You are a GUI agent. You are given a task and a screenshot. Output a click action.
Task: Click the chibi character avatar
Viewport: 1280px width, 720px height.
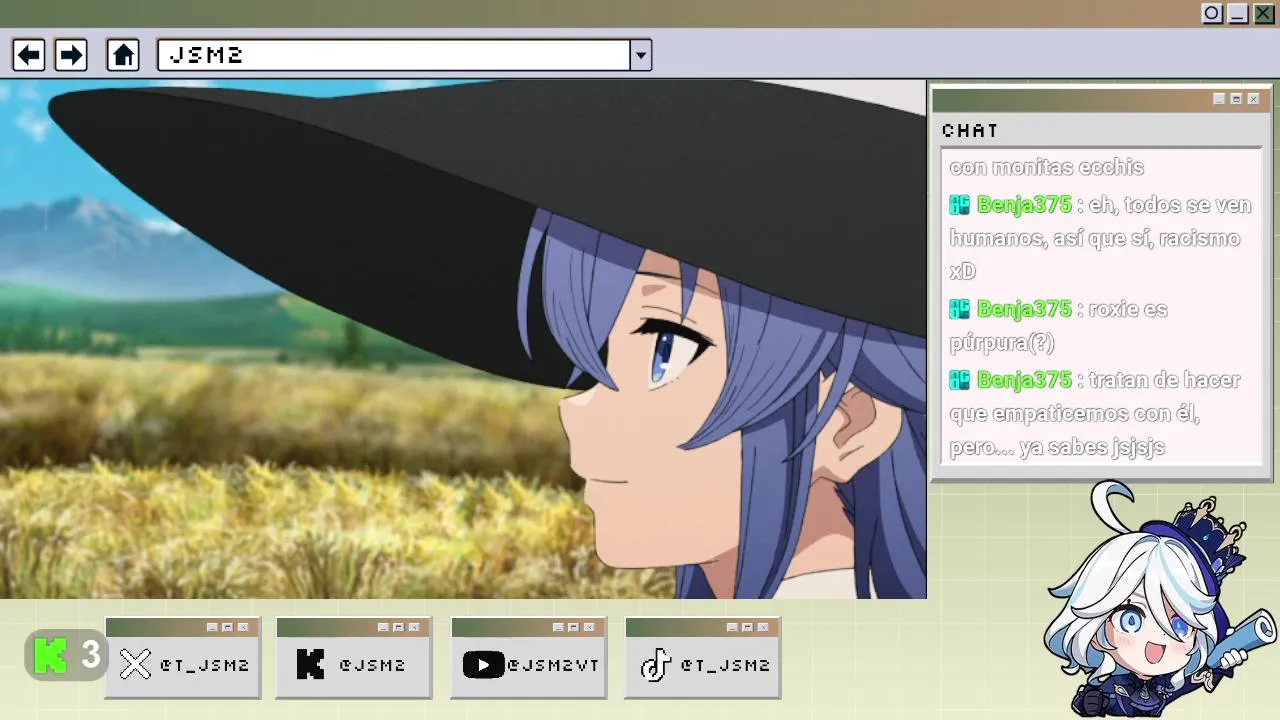1160,600
